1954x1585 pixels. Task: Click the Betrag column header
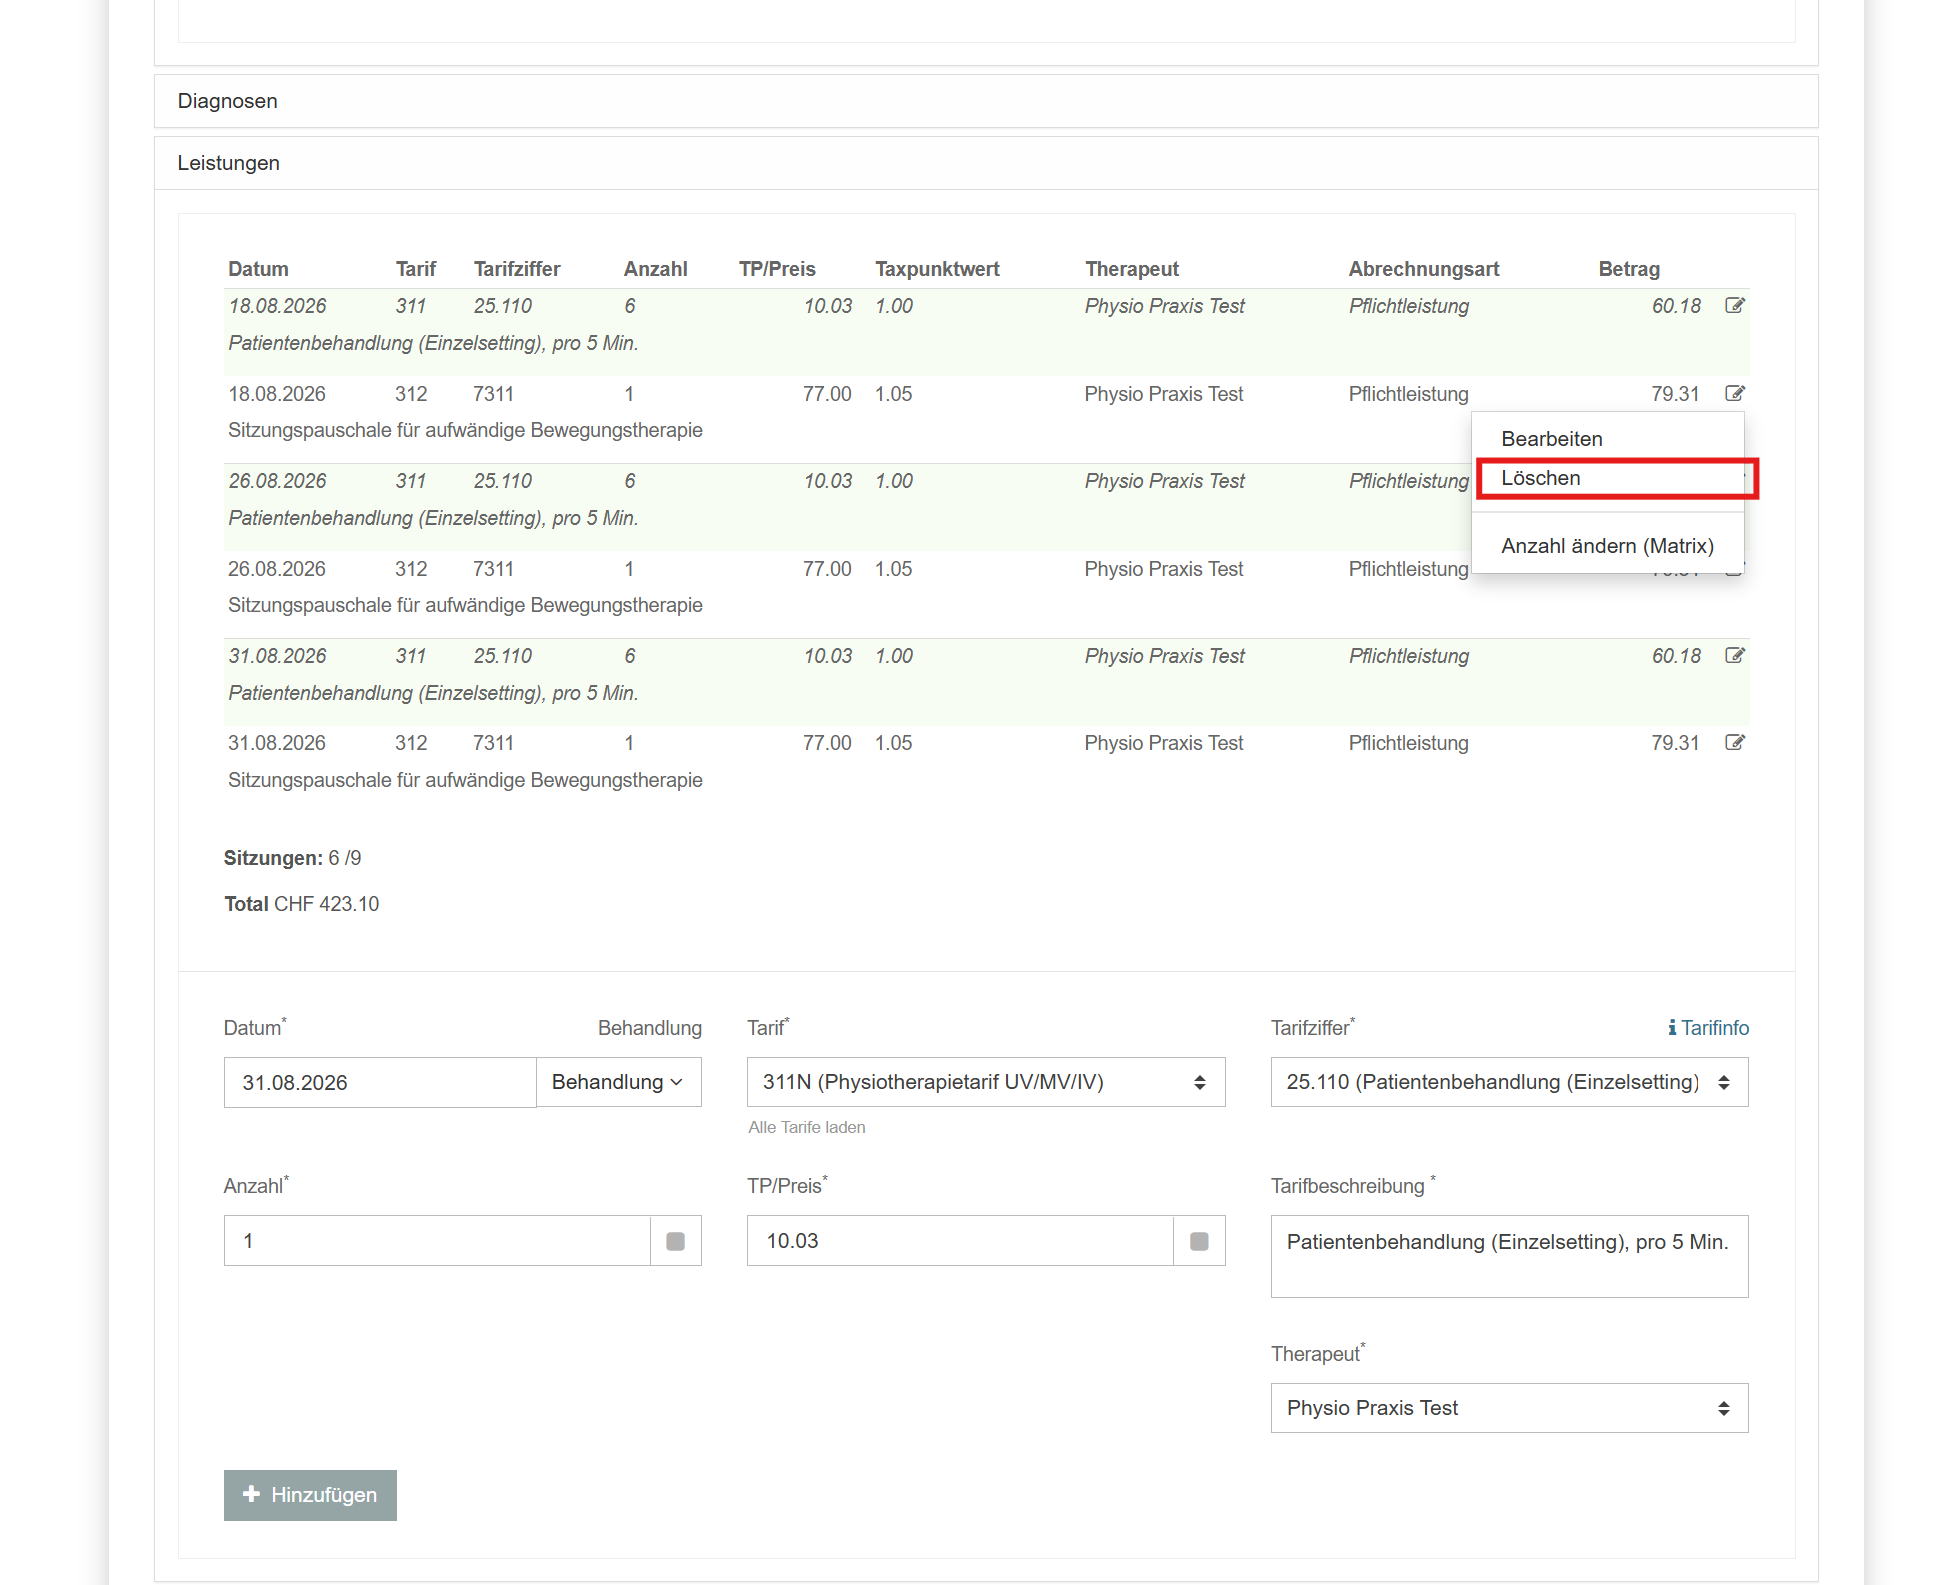point(1629,269)
